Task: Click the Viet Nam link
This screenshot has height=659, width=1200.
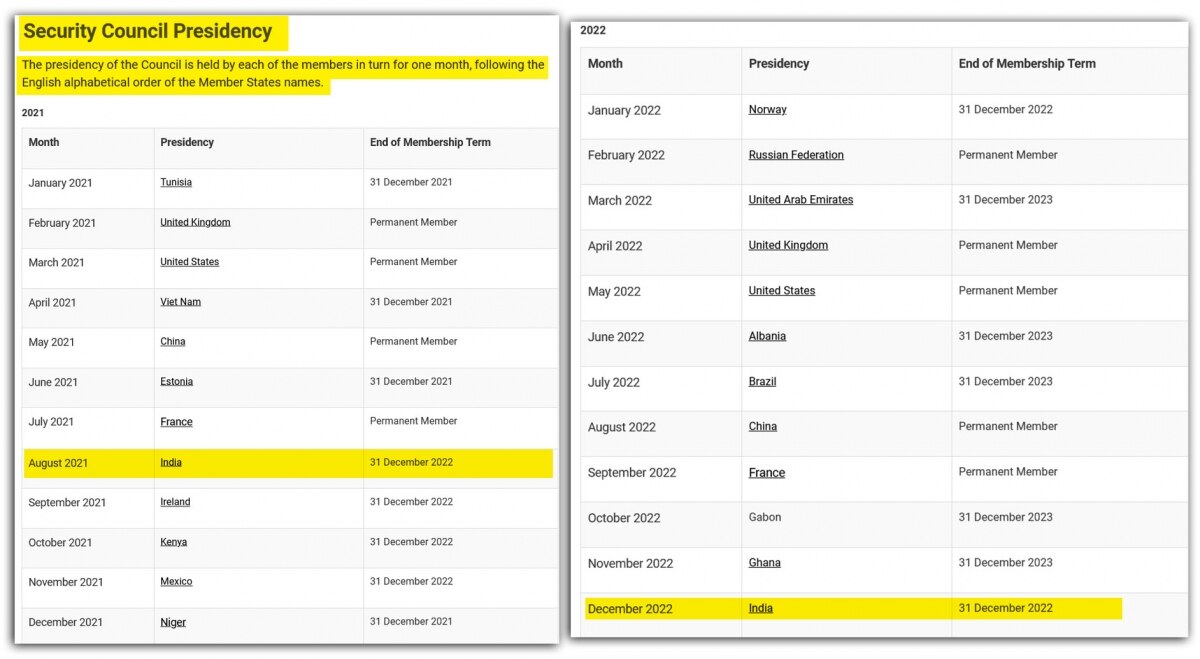Action: [x=180, y=302]
